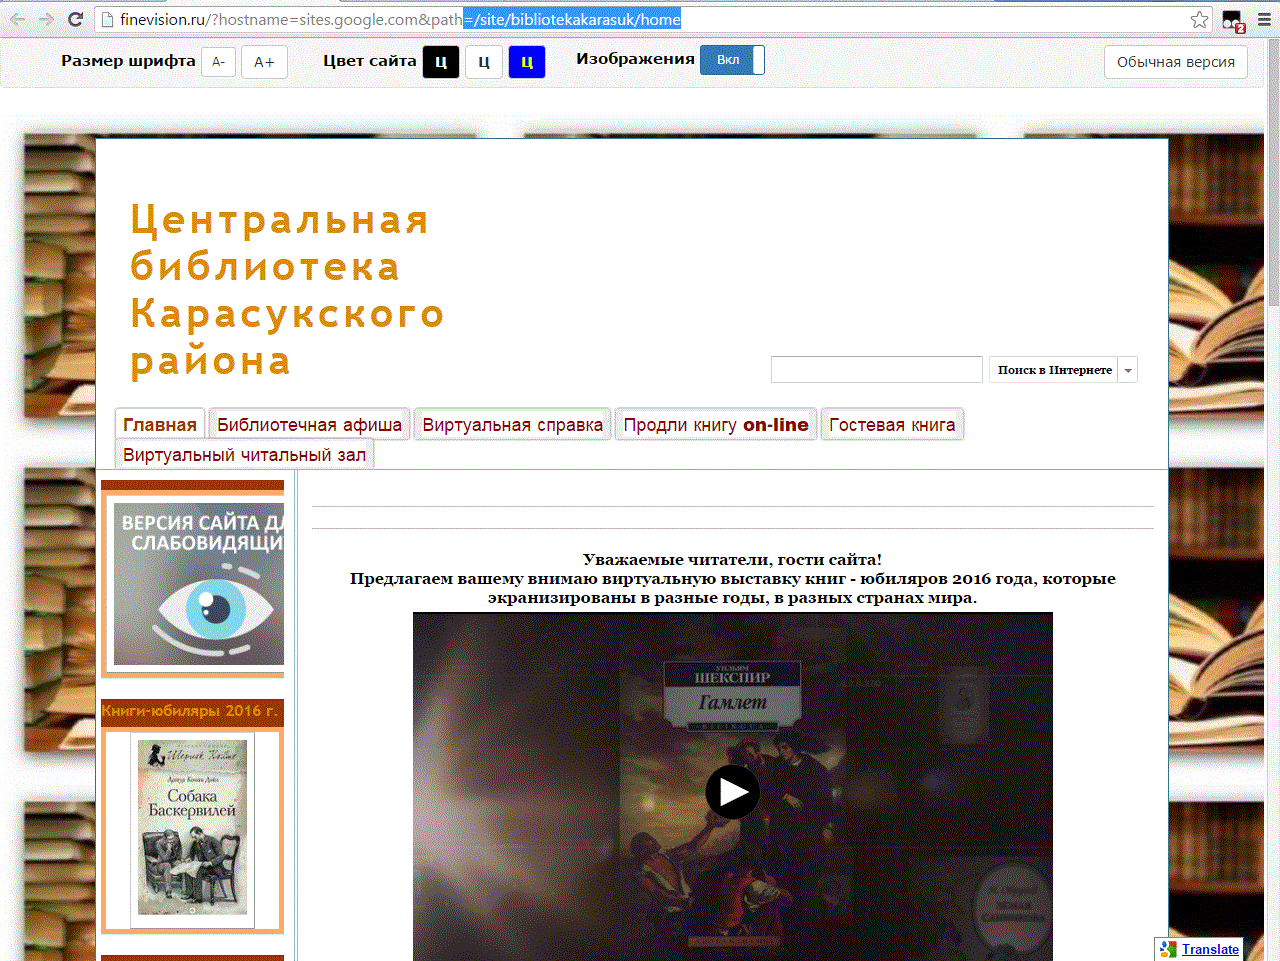Click the Уважаемые читатели, гости сайта! text
The image size is (1280, 961).
pos(732,559)
